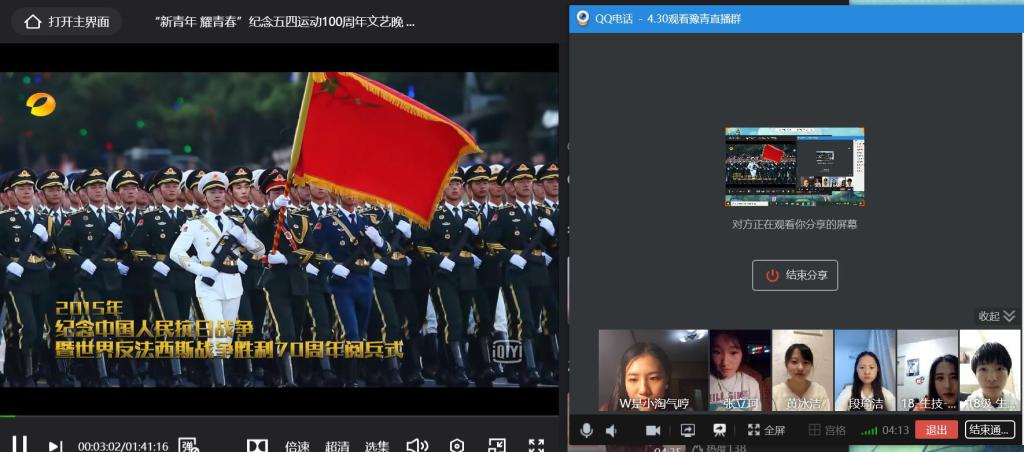
Task: Mute the microphone in QQ call
Action: [x=586, y=430]
